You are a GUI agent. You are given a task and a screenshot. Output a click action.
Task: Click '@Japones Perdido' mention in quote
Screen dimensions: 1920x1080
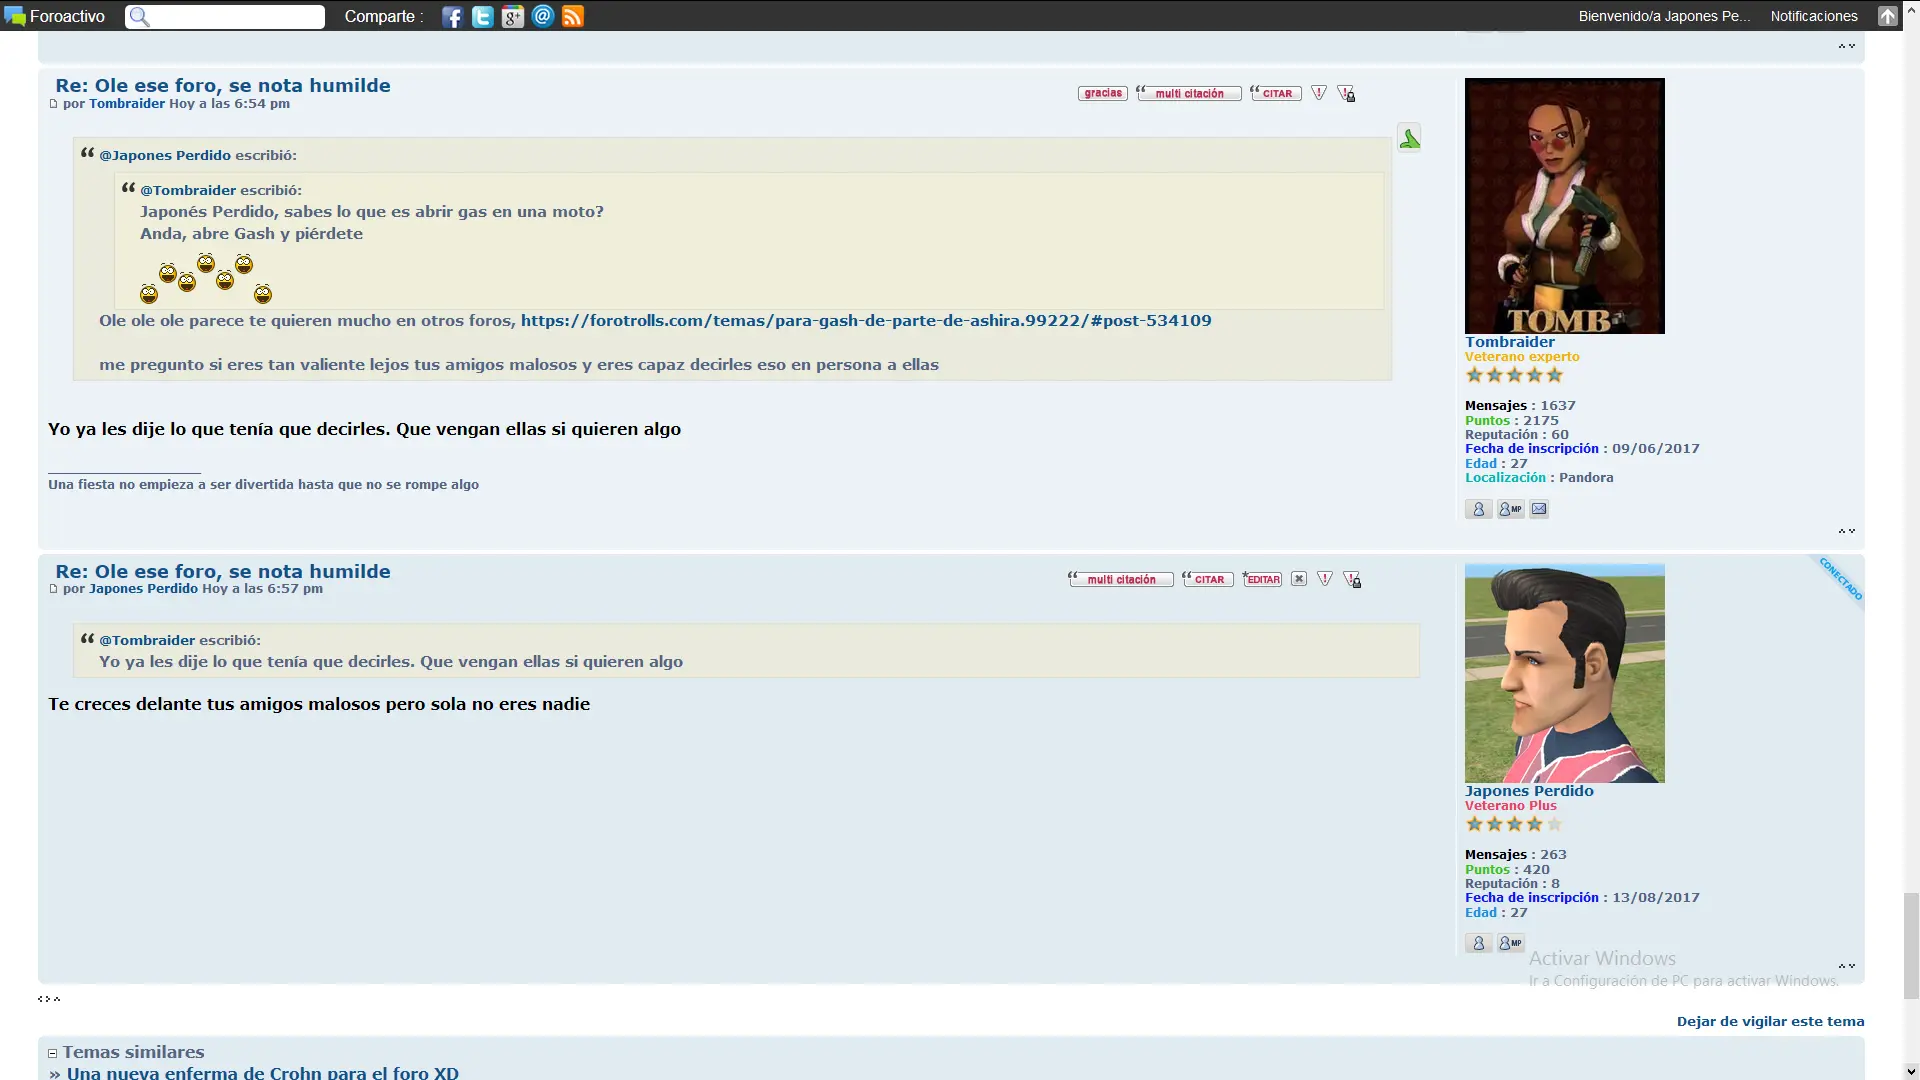(165, 155)
